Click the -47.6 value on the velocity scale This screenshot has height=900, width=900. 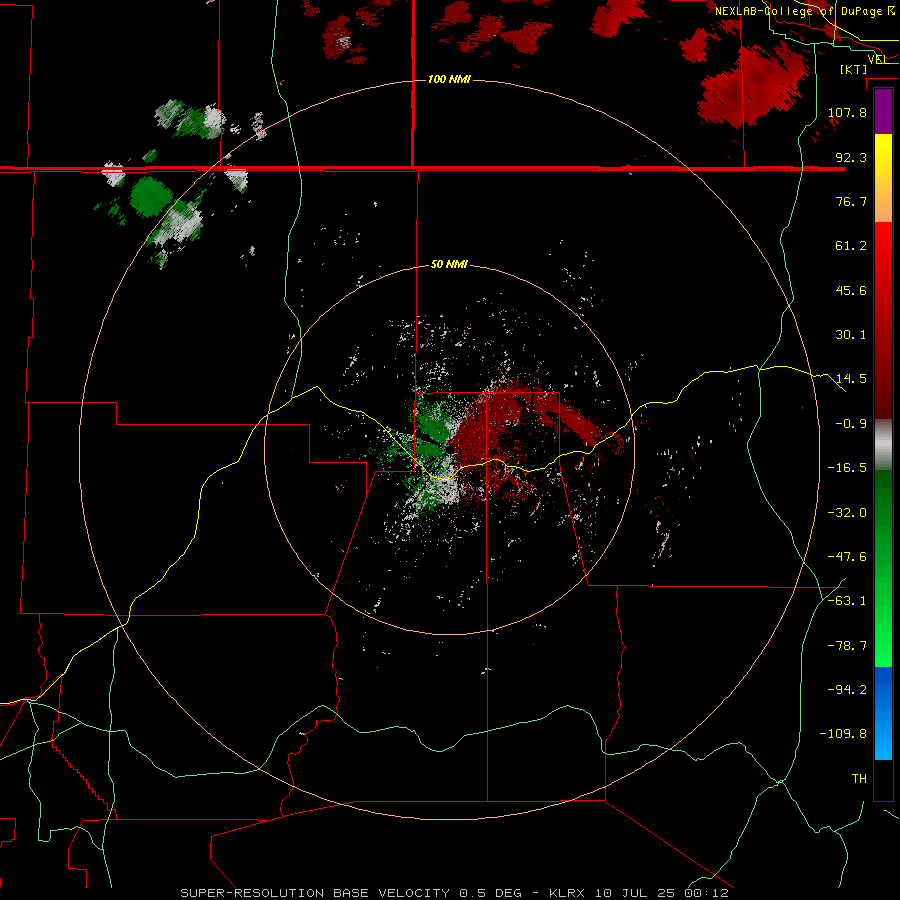847,557
